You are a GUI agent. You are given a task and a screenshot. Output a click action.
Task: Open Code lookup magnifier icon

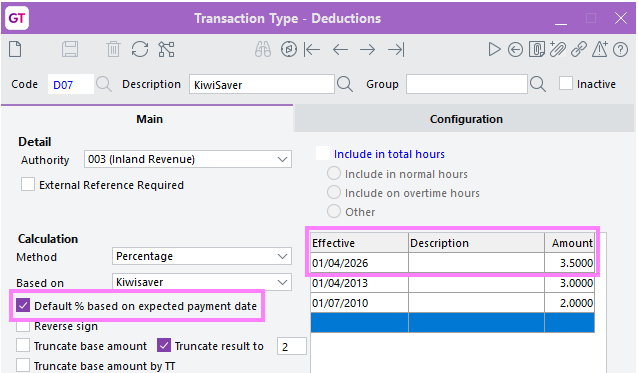click(x=103, y=84)
